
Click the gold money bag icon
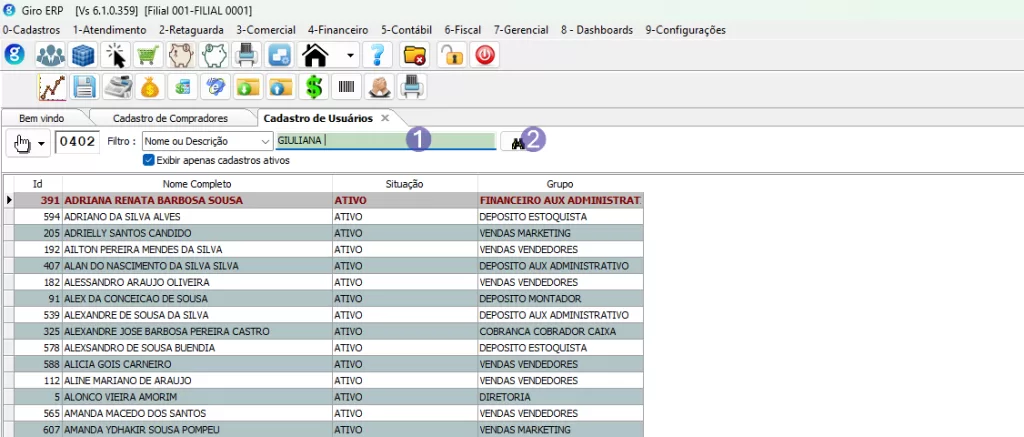coord(150,88)
